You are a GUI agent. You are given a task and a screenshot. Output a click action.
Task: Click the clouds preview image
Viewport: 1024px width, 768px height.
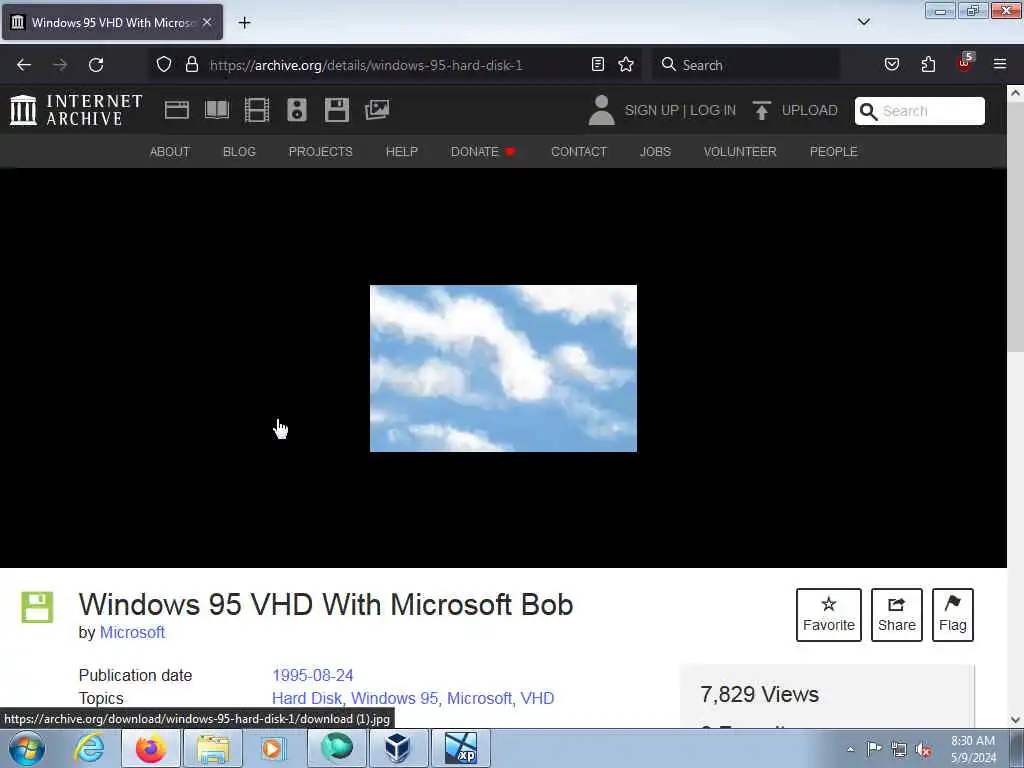click(503, 368)
